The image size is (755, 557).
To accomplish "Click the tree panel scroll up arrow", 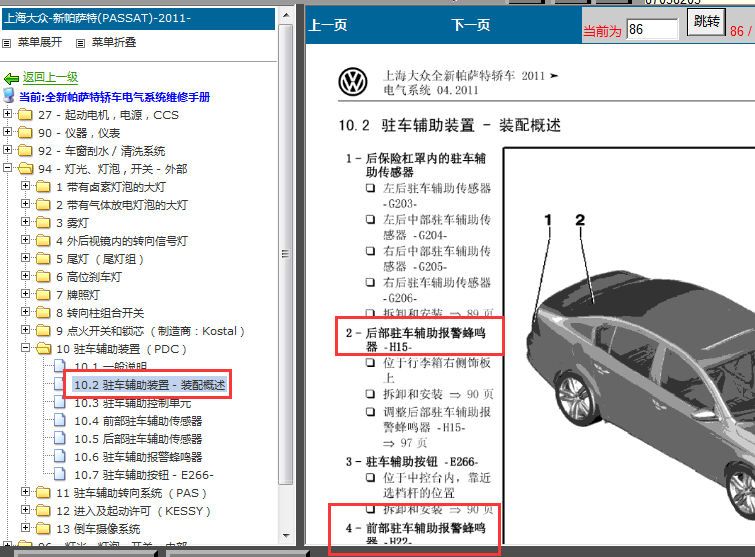I will (286, 15).
